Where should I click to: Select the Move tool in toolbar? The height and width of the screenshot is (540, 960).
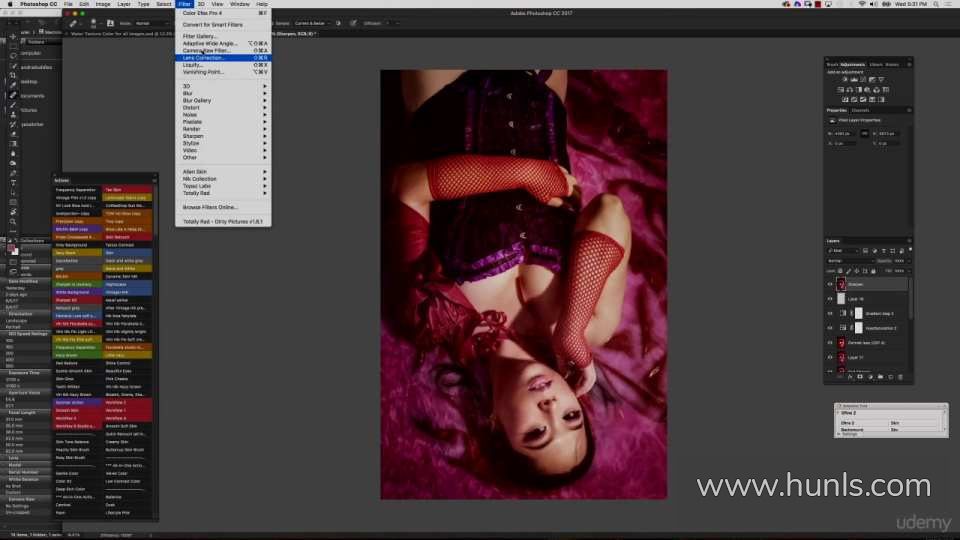pyautogui.click(x=13, y=37)
